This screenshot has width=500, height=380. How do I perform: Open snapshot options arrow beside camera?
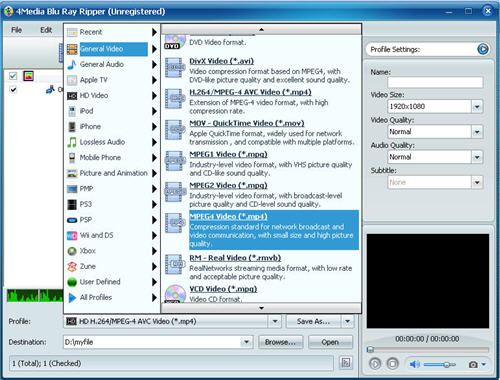click(483, 365)
